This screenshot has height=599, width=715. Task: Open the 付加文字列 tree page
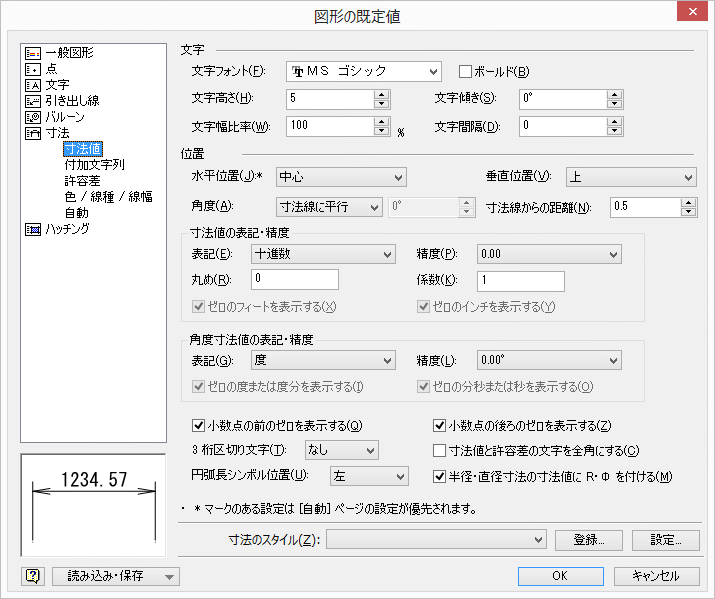click(x=94, y=165)
